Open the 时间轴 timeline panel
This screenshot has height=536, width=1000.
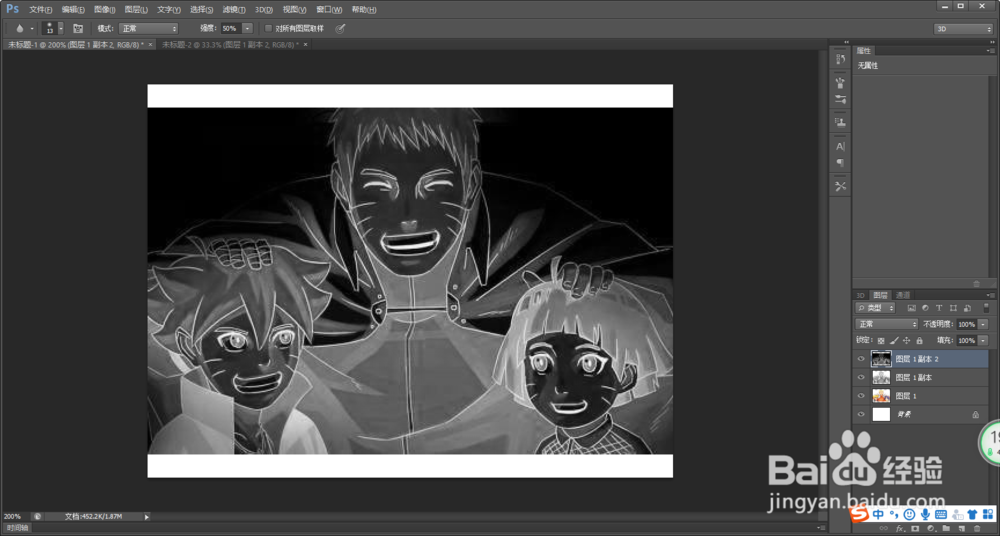[16, 528]
